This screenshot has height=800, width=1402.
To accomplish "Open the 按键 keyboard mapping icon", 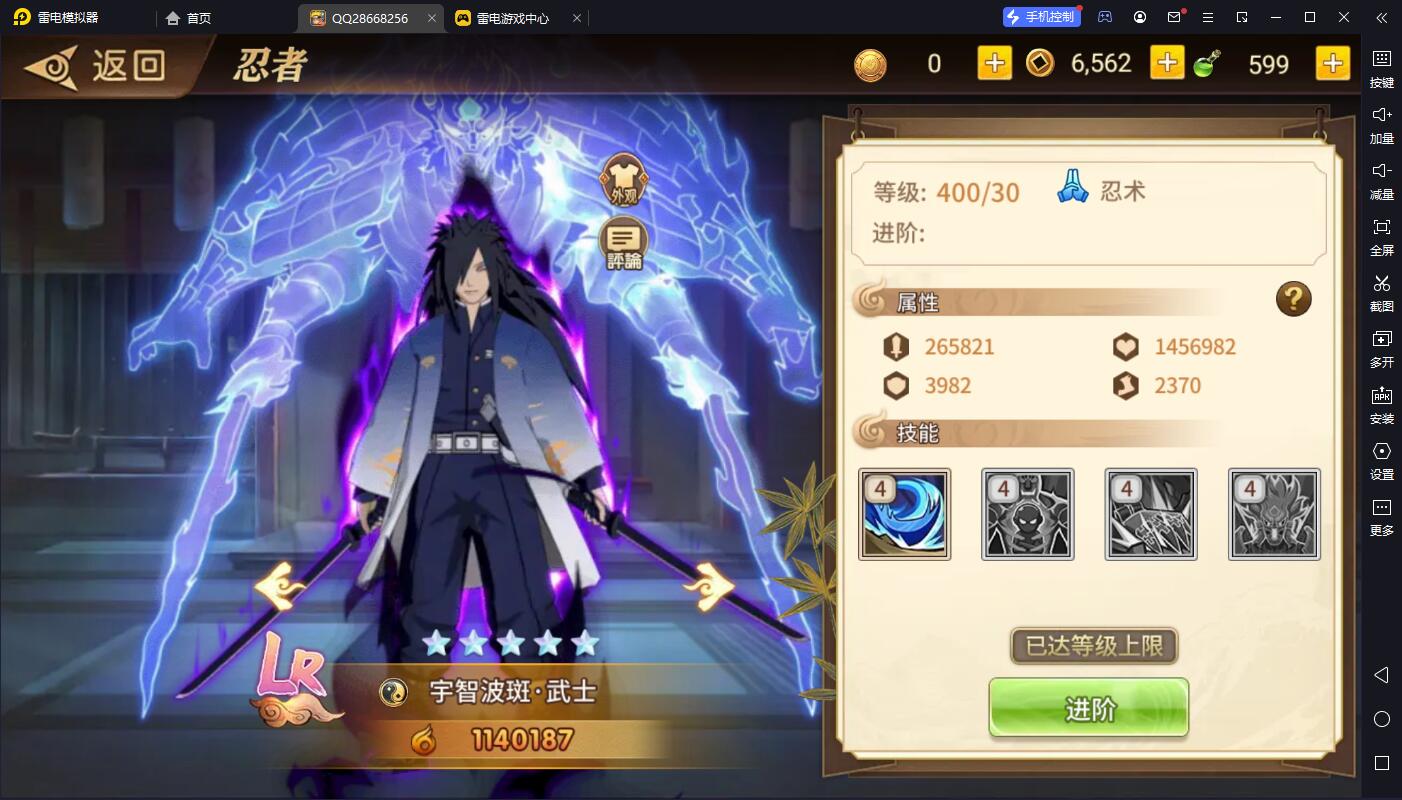I will (1381, 68).
